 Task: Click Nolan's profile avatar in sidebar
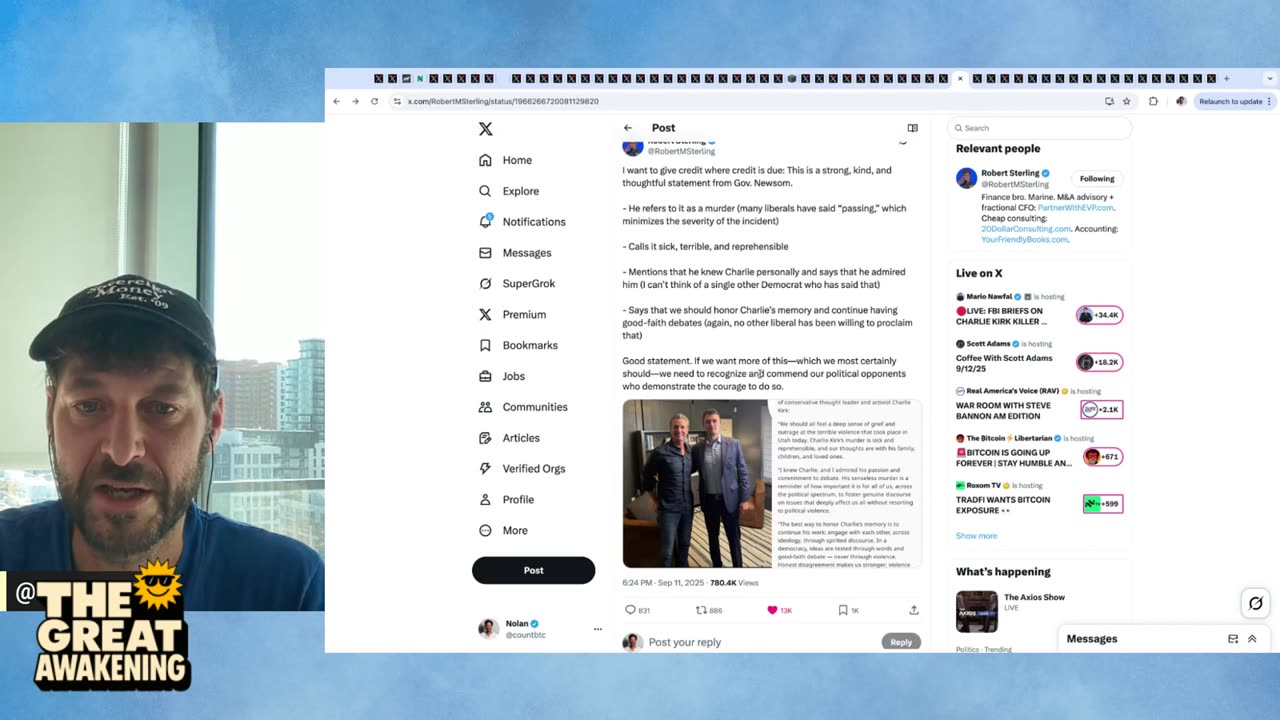[x=488, y=628]
